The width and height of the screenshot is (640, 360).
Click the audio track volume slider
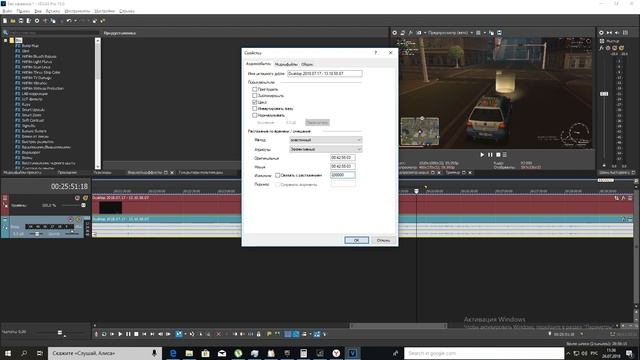point(37,234)
